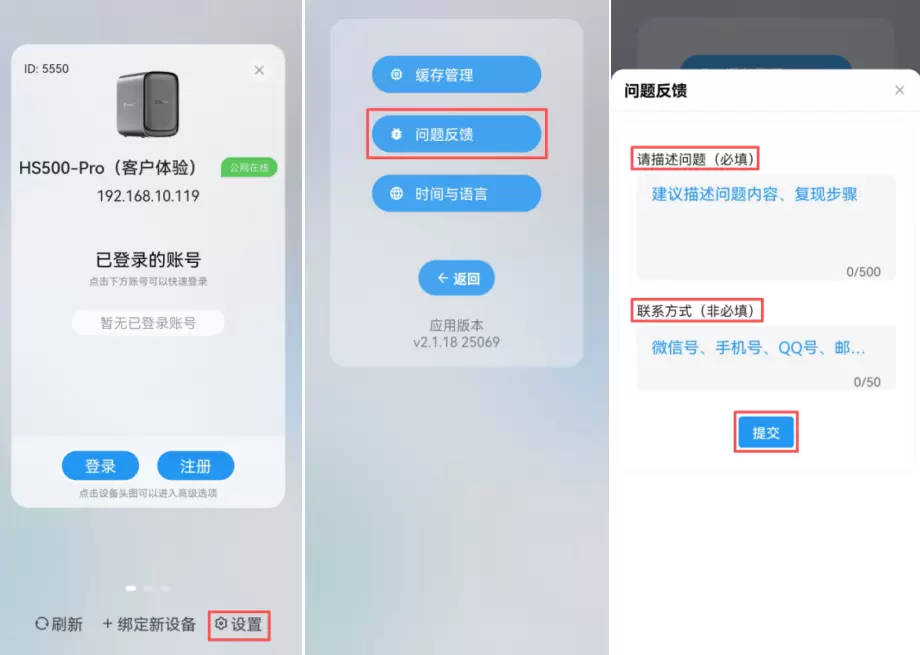Select the first page indicator dot

pos(131,588)
